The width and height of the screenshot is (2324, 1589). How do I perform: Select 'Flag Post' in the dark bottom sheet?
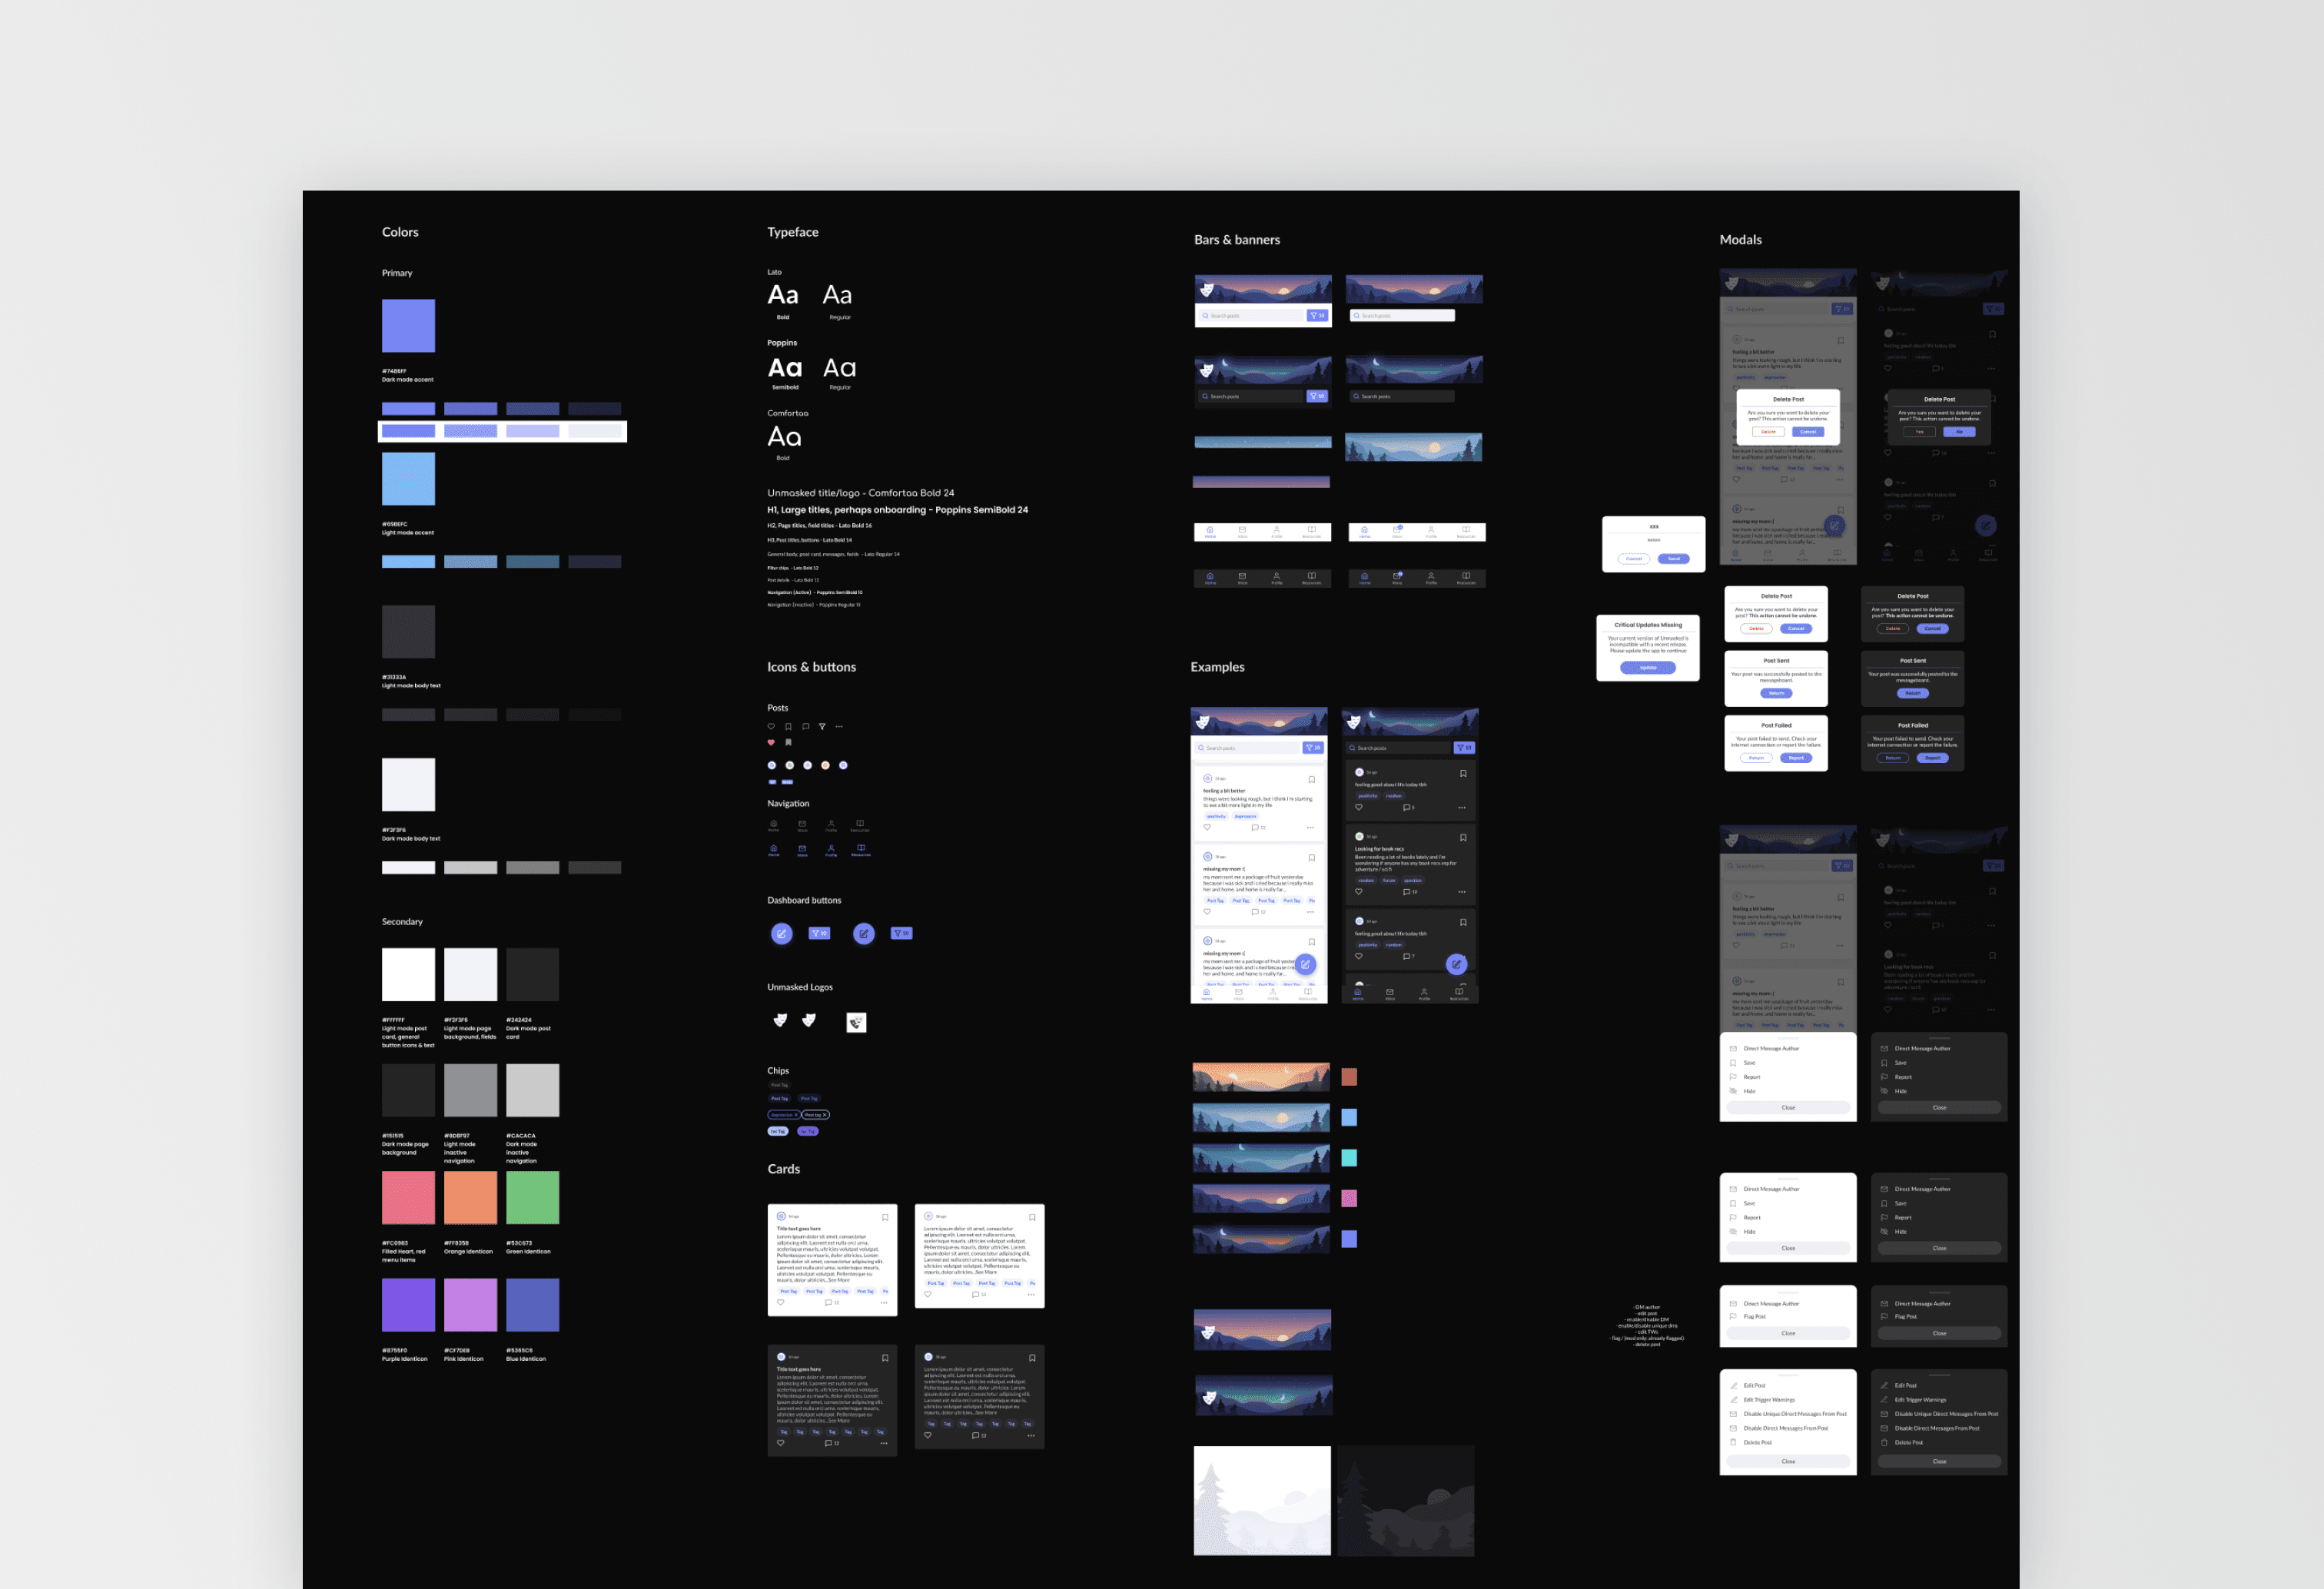point(1905,1316)
